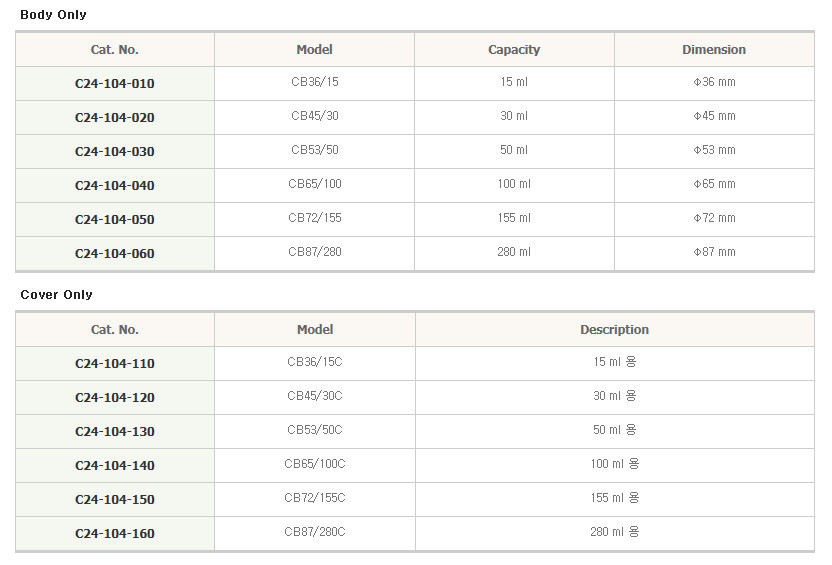Click the Dimension column header
This screenshot has width=832, height=565.
click(714, 49)
